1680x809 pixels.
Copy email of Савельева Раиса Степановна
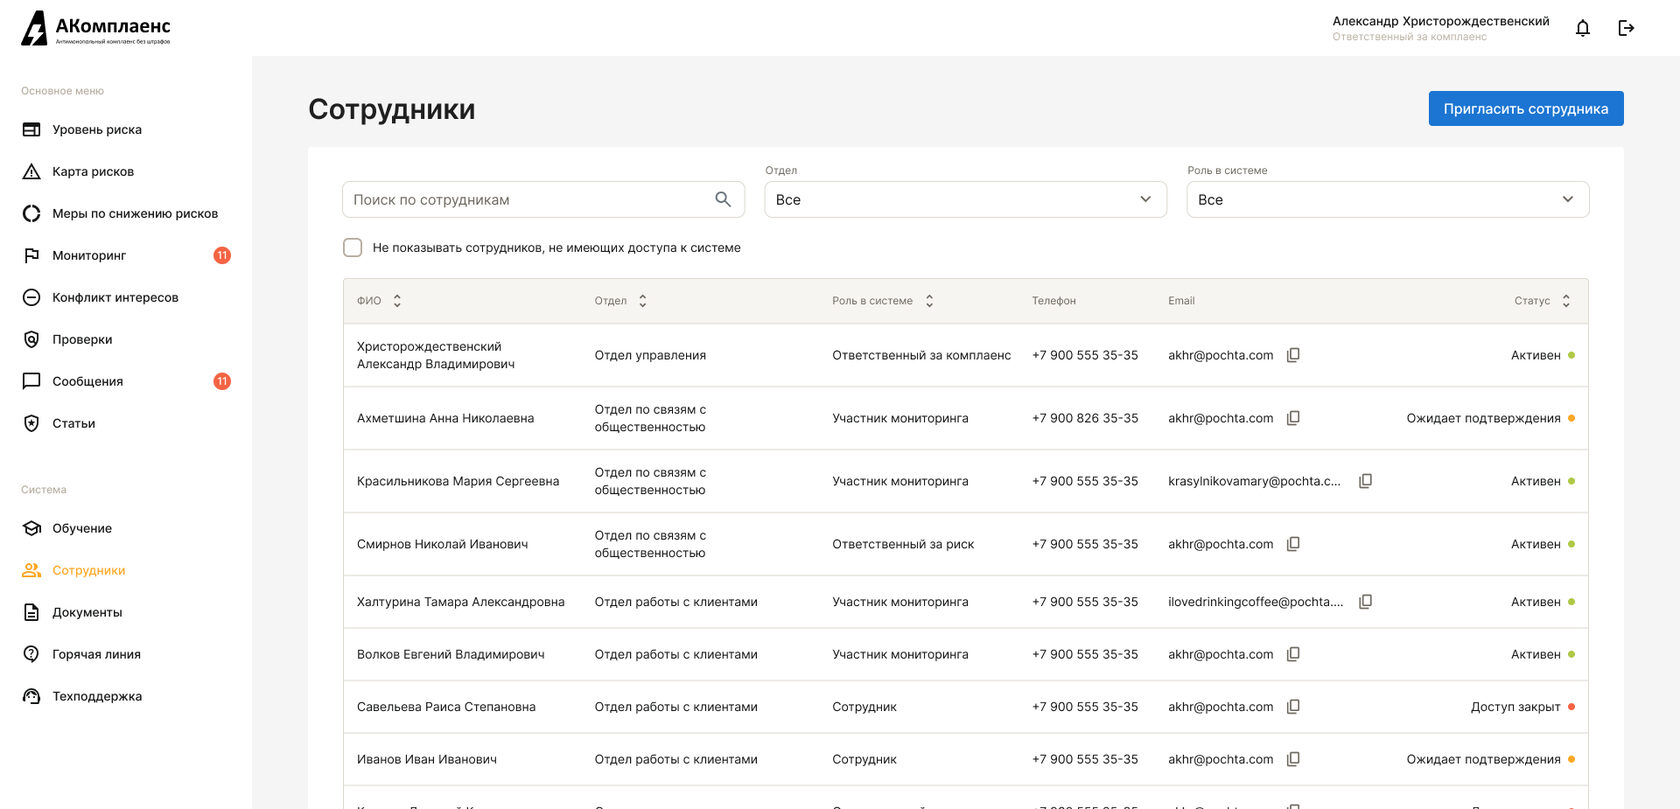[x=1293, y=707]
